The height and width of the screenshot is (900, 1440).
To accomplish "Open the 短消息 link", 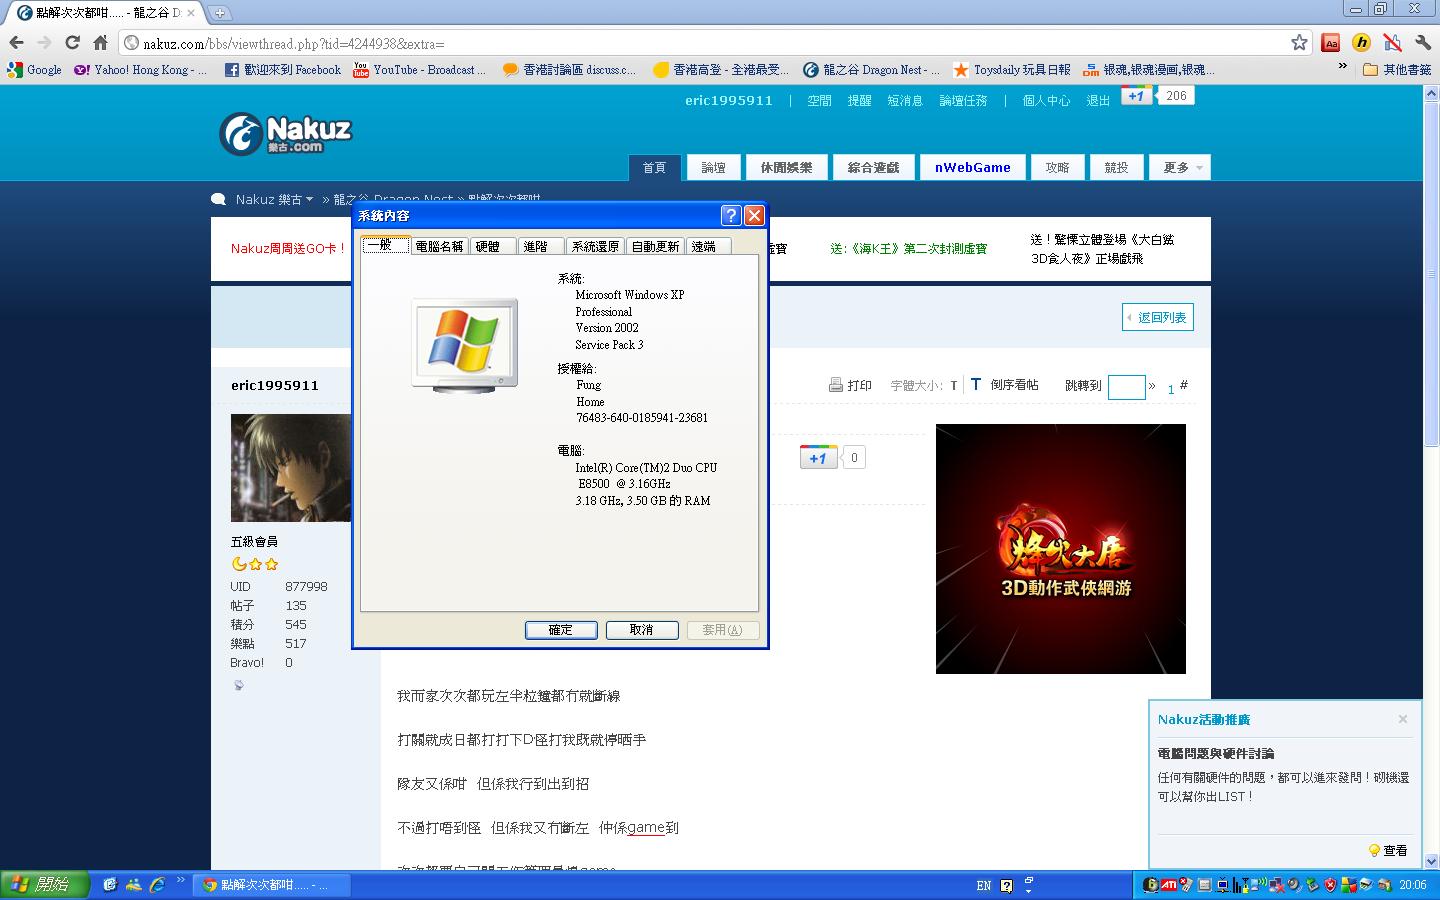I will tap(905, 101).
